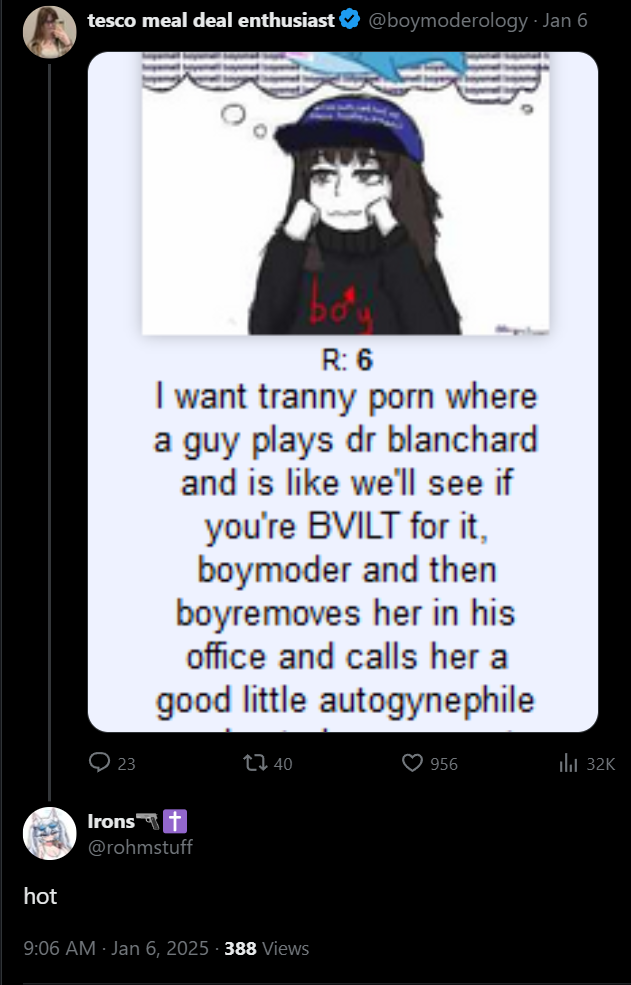
Task: Open the 9:06 AM · Jan 6, 2025 timestamp
Action: point(116,948)
